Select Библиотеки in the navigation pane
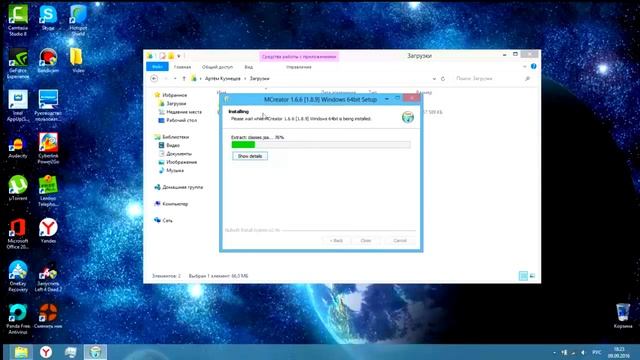 pyautogui.click(x=172, y=137)
